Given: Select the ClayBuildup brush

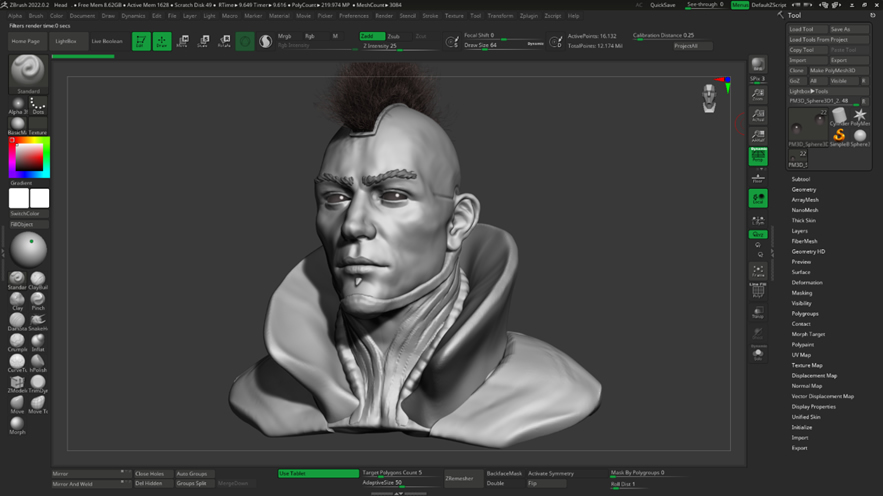Looking at the screenshot, I should [x=38, y=280].
